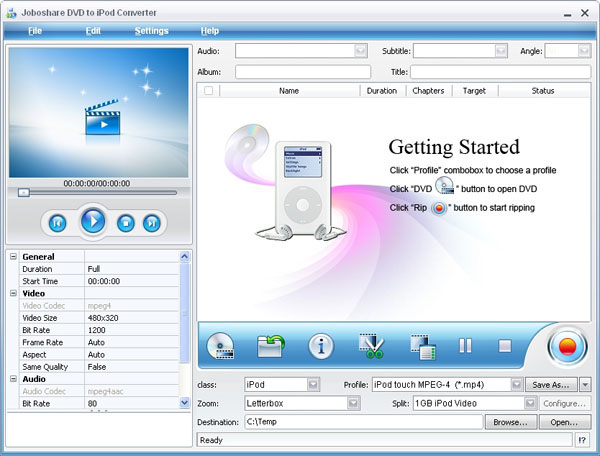This screenshot has width=600, height=456.
Task: Click the Destination path field
Action: (x=363, y=422)
